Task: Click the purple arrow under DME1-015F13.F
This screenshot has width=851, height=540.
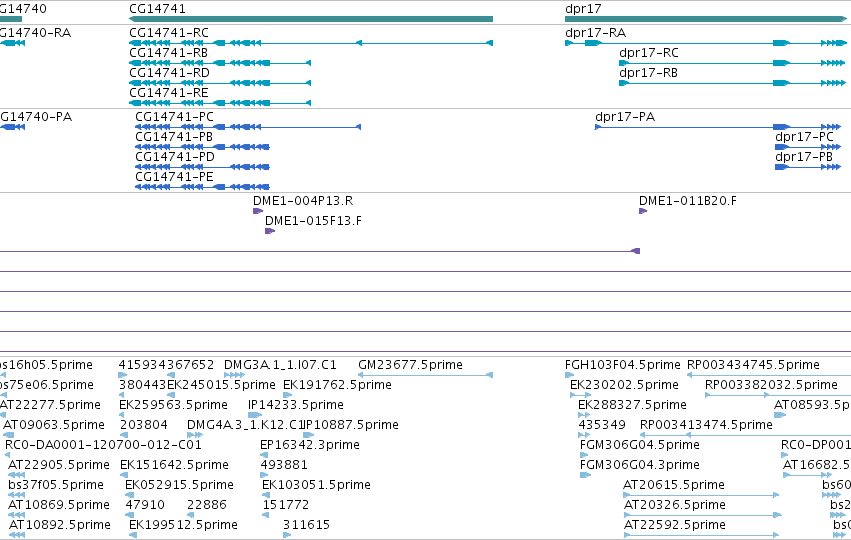Action: (270, 231)
